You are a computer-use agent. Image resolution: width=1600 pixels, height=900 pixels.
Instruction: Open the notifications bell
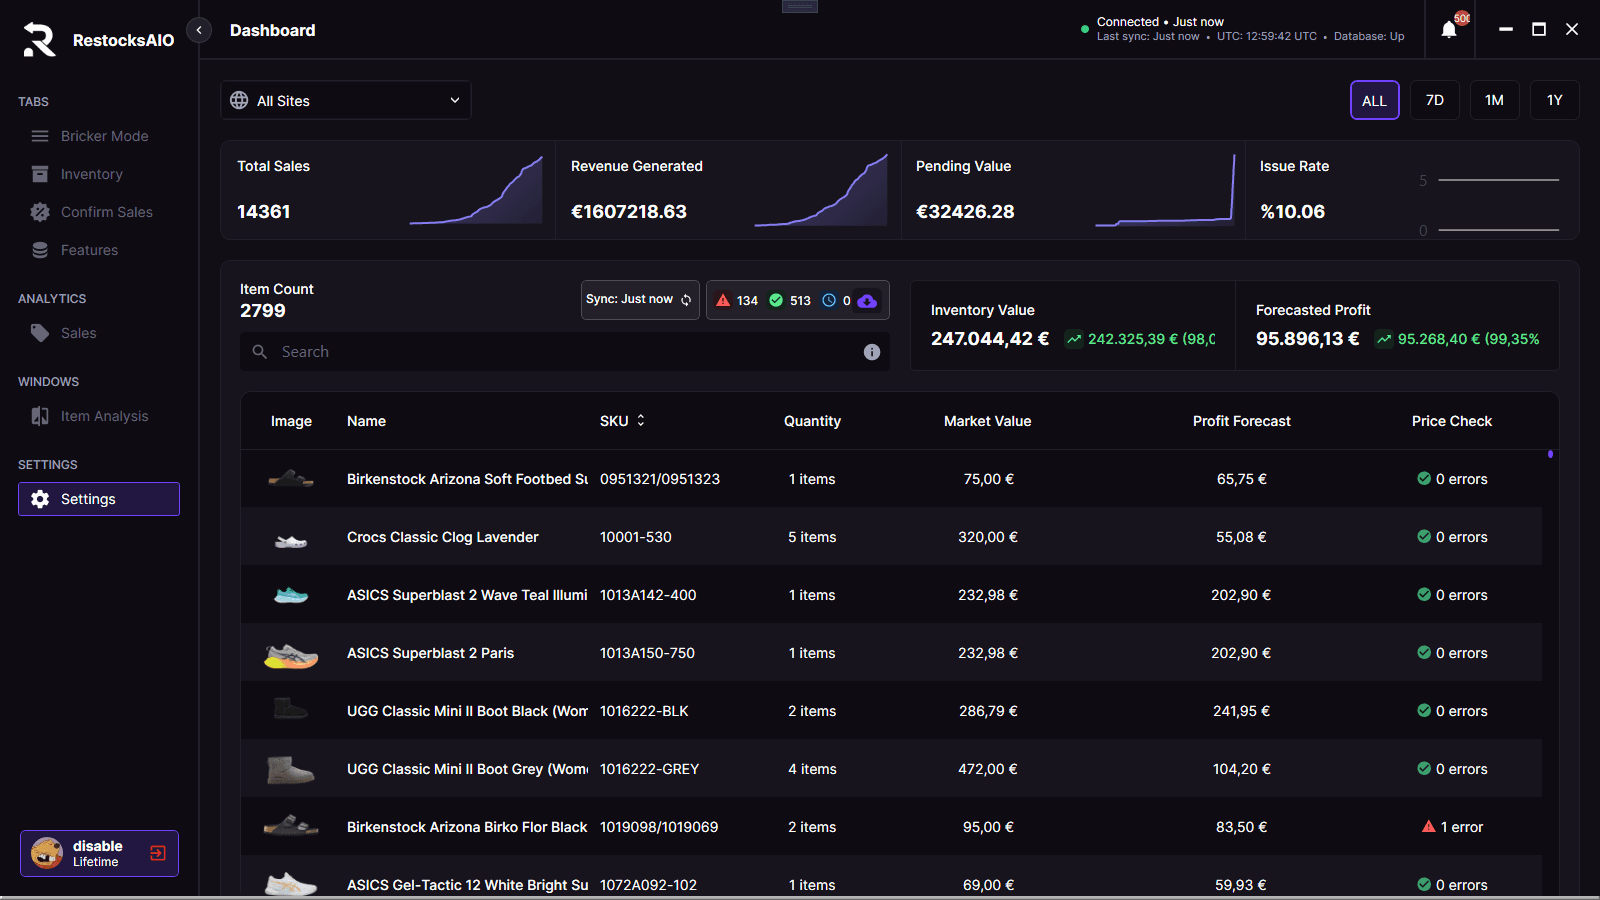(1449, 30)
